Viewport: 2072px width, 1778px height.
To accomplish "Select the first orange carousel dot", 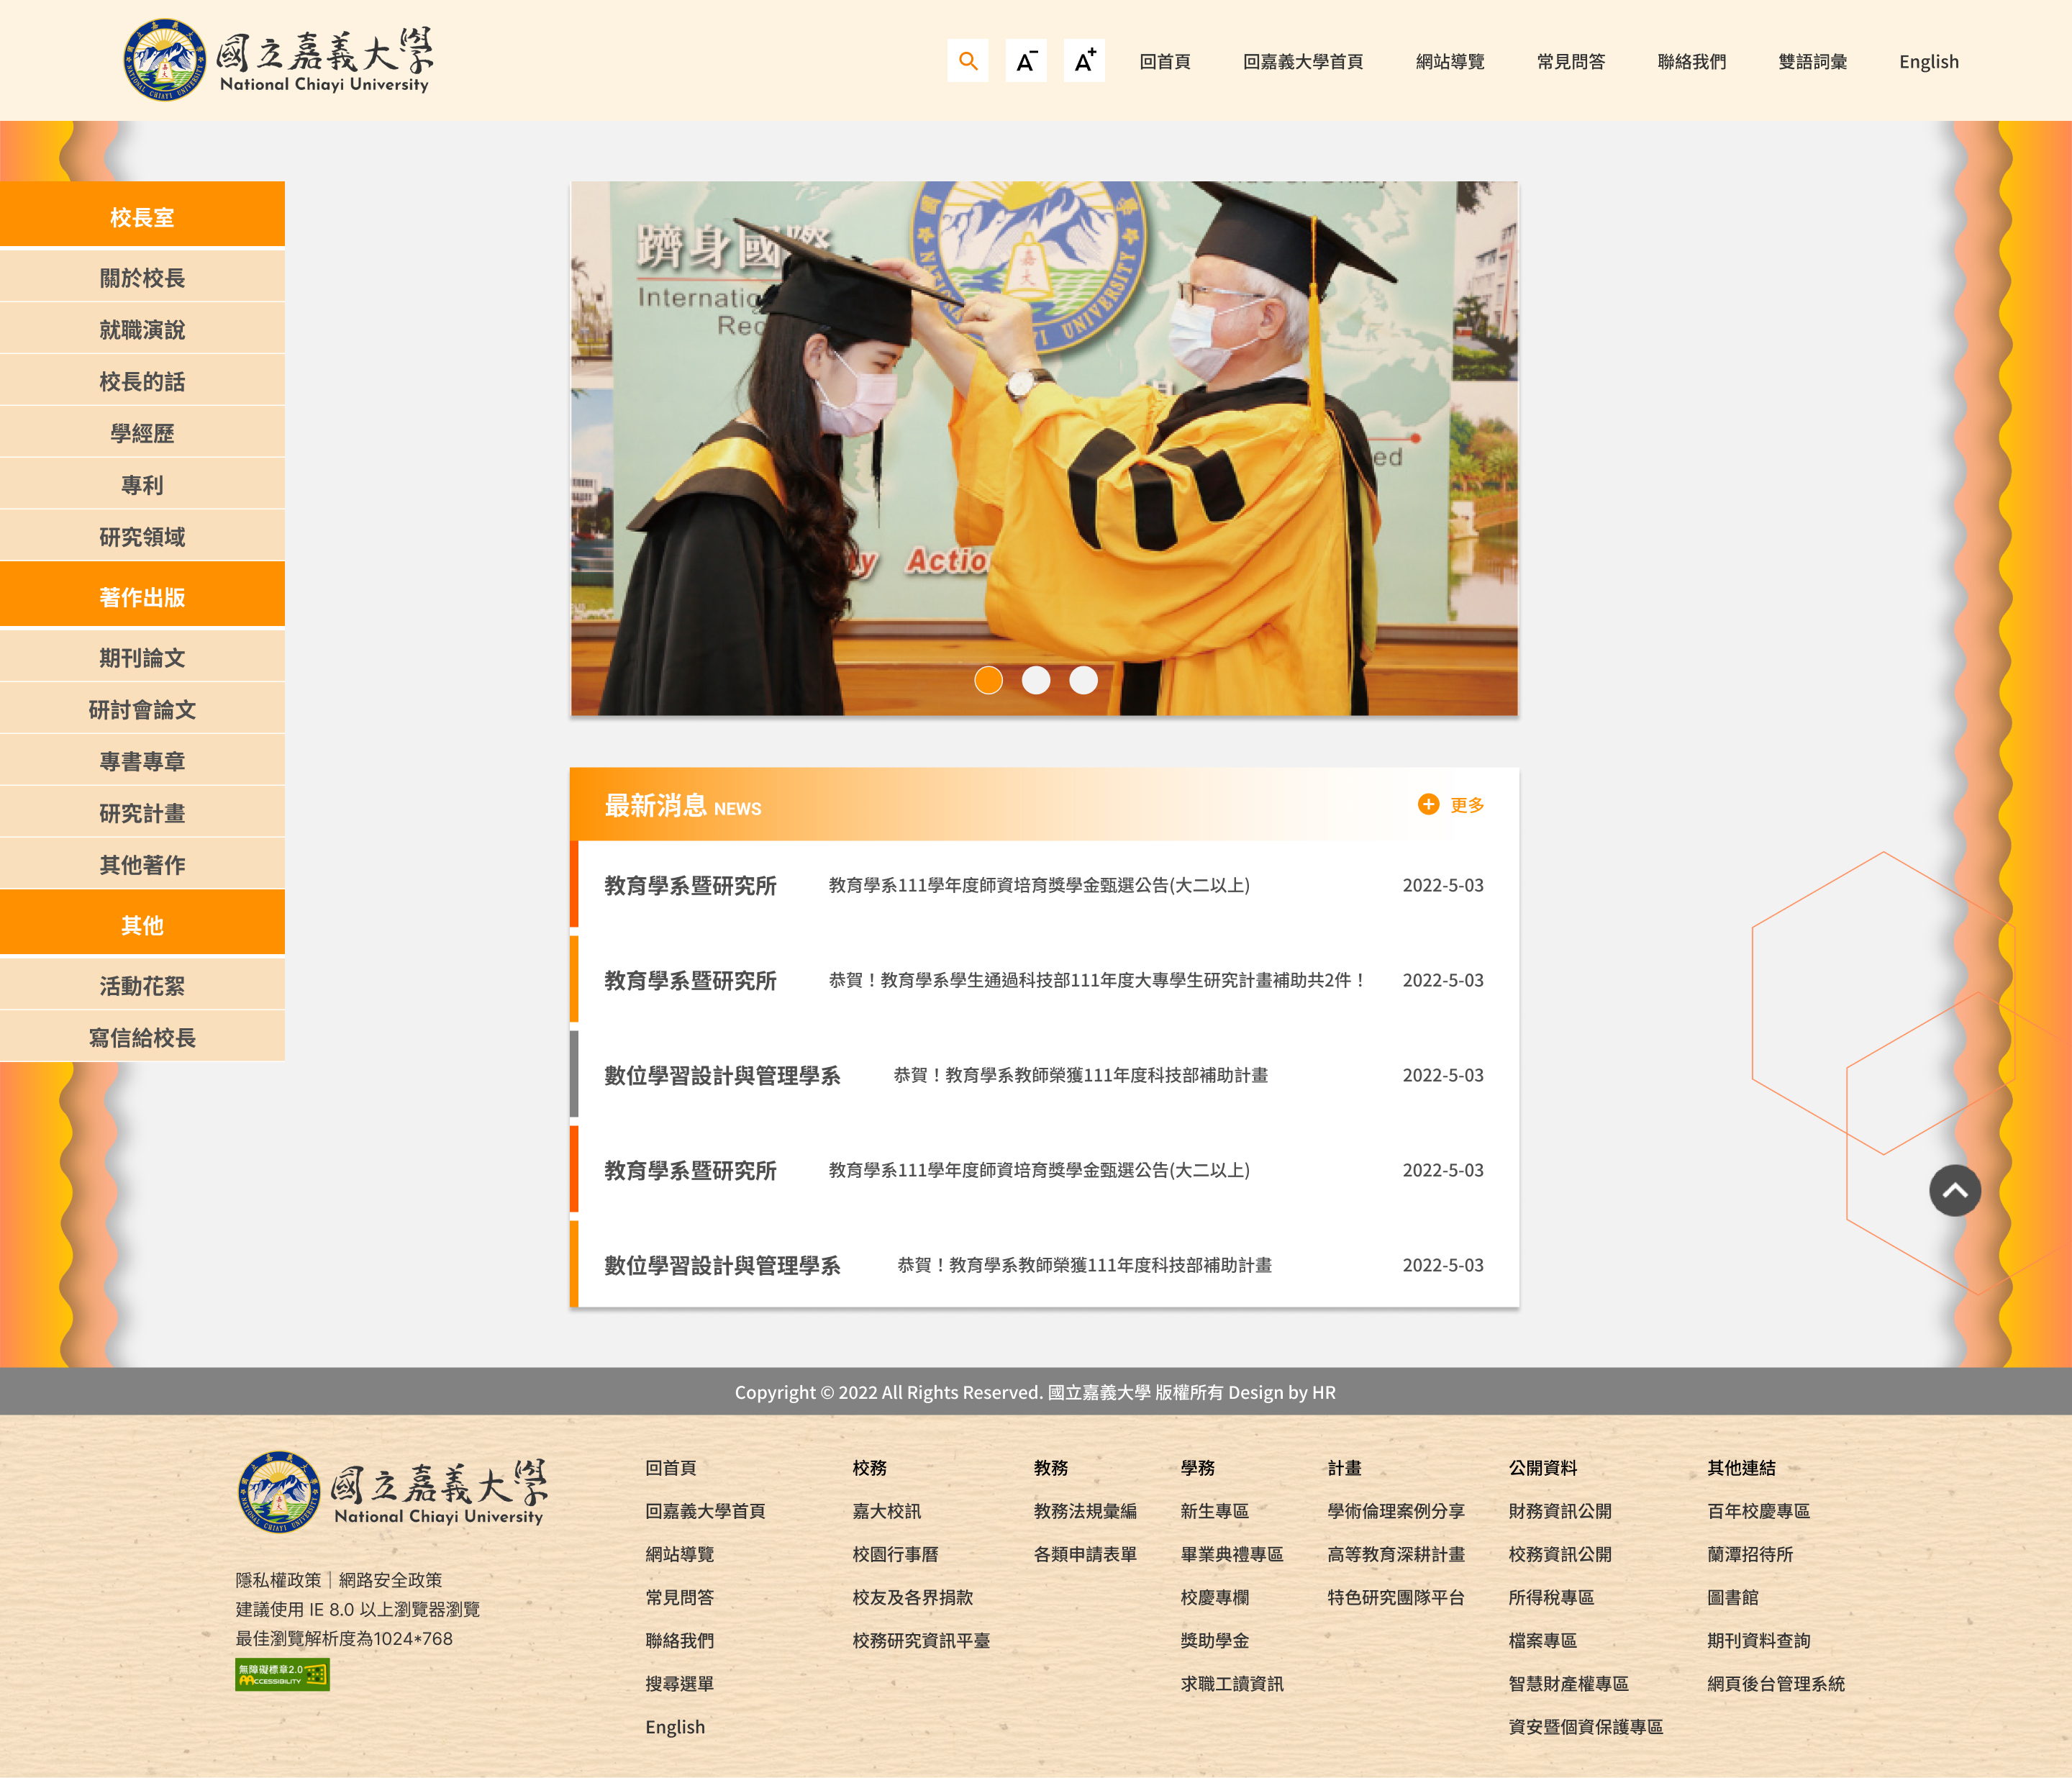I will point(988,680).
